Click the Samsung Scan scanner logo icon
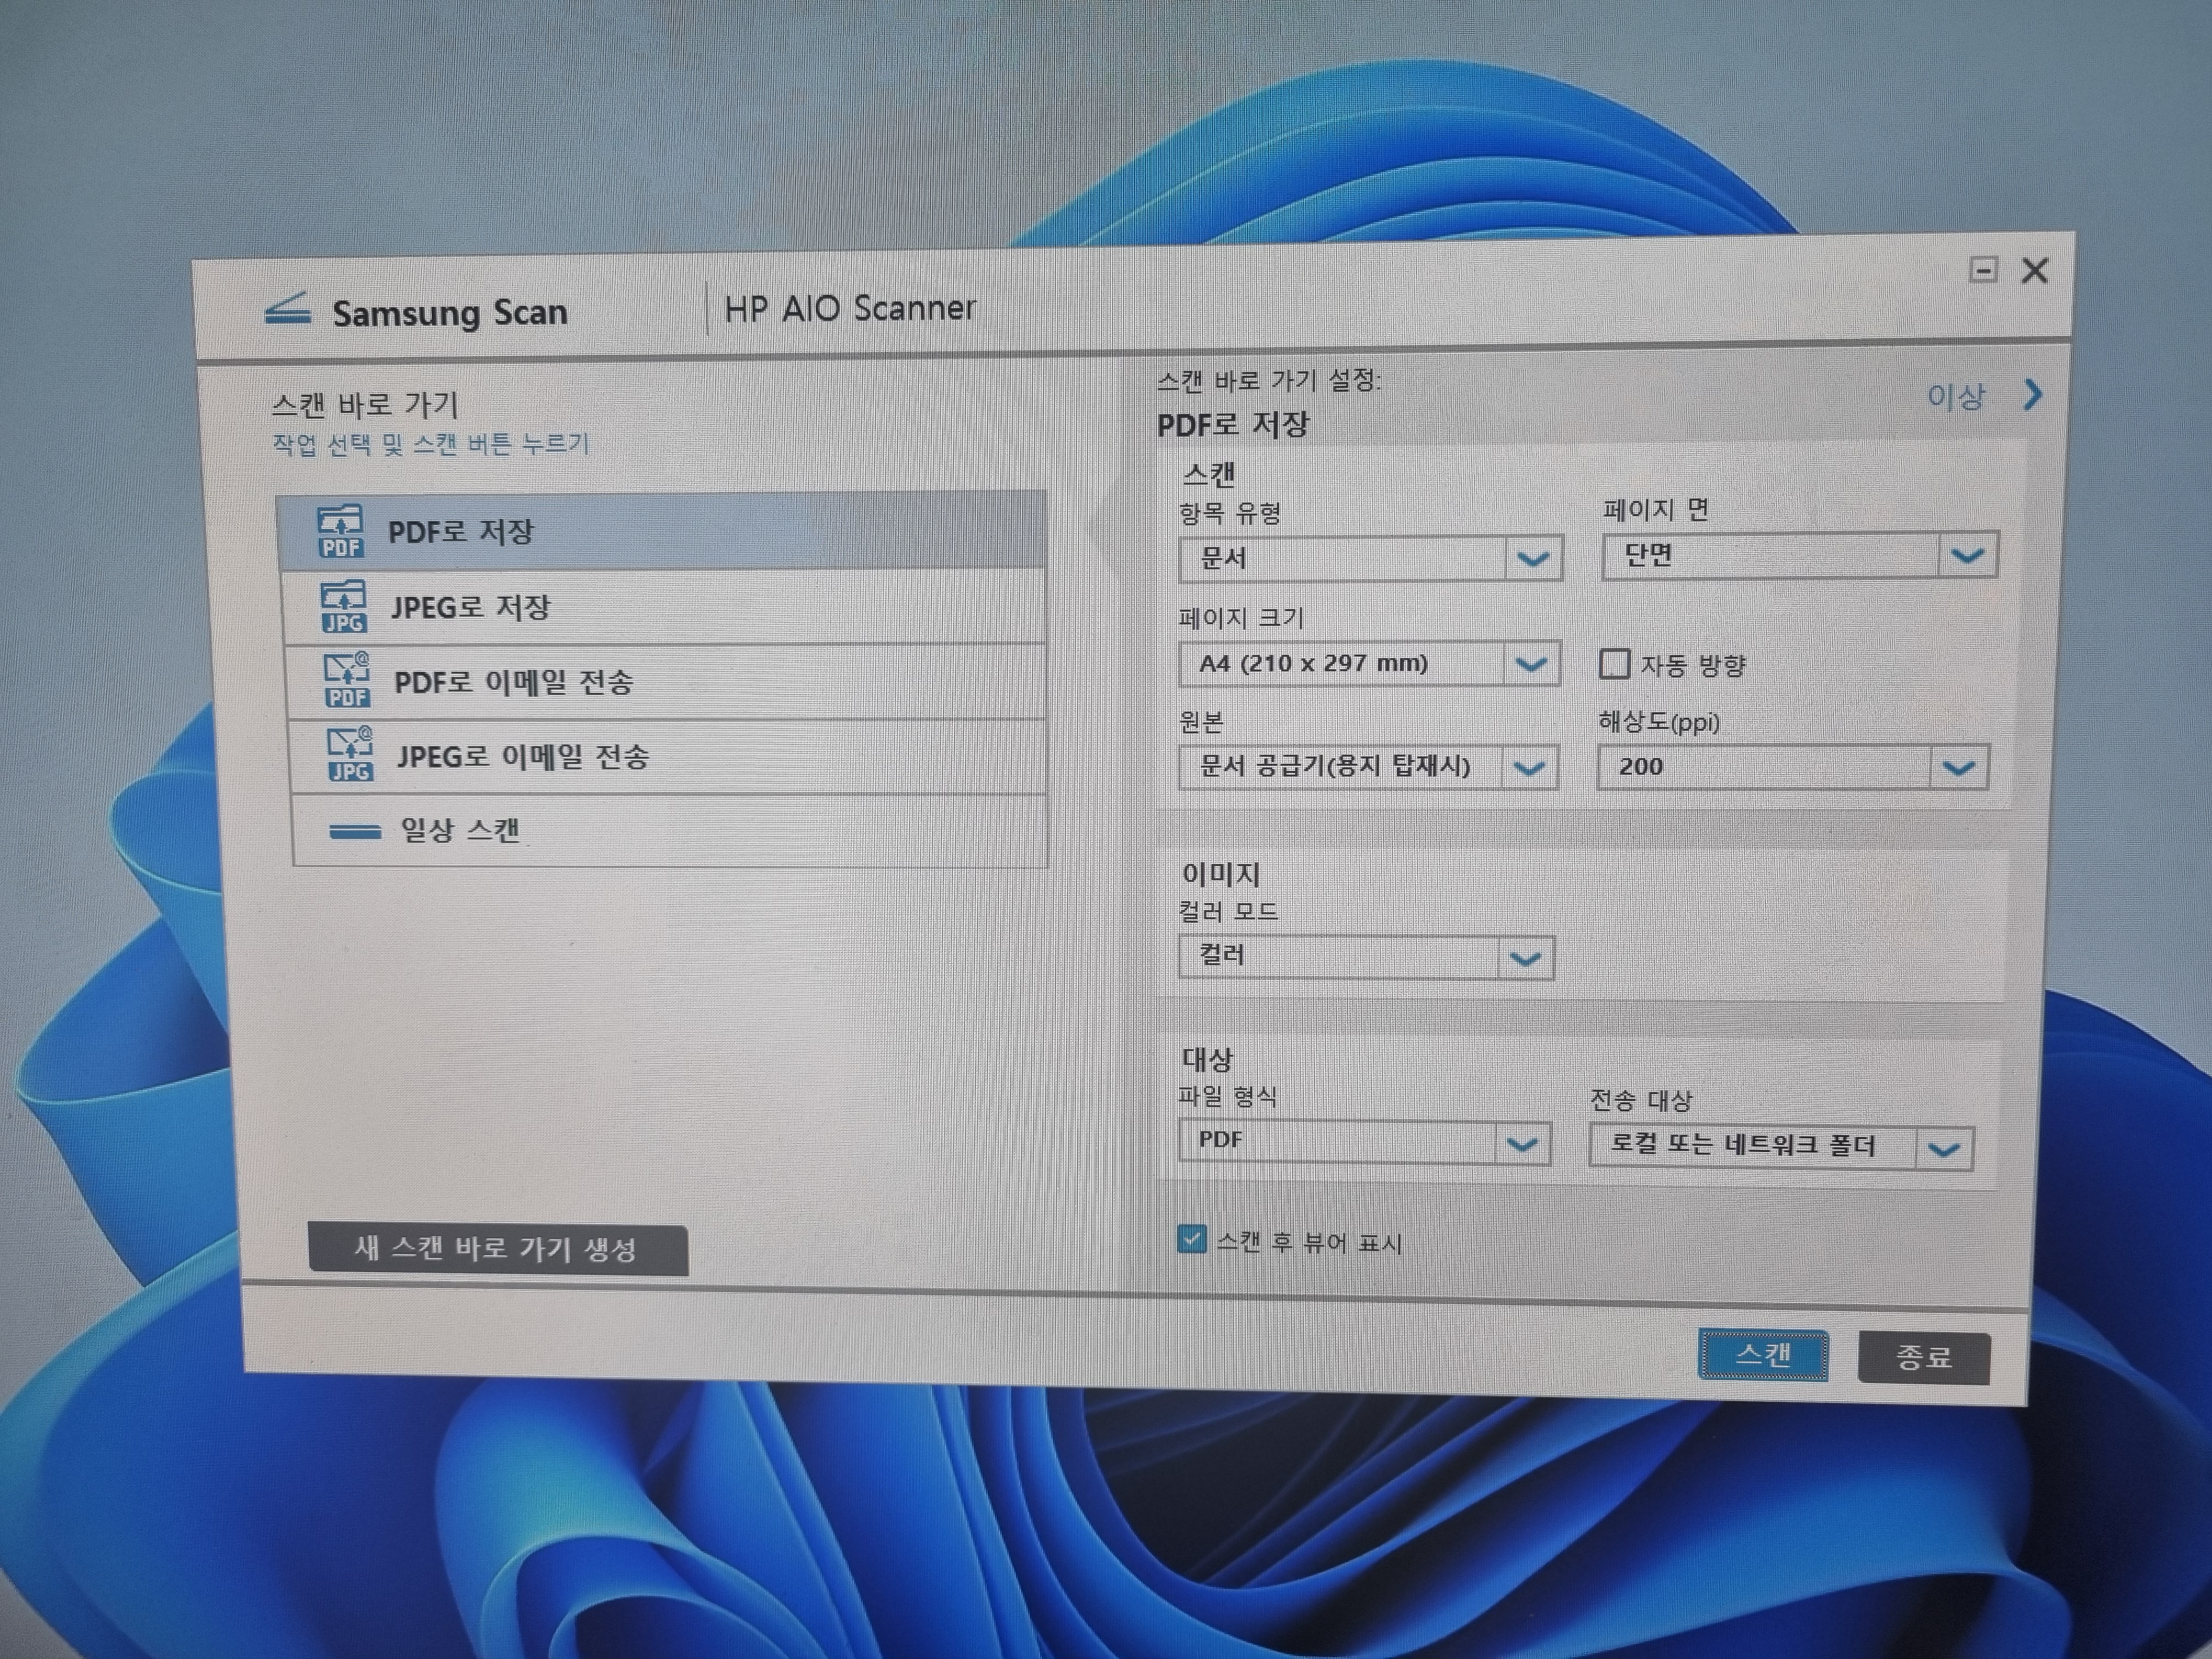The height and width of the screenshot is (1659, 2212). (x=288, y=310)
